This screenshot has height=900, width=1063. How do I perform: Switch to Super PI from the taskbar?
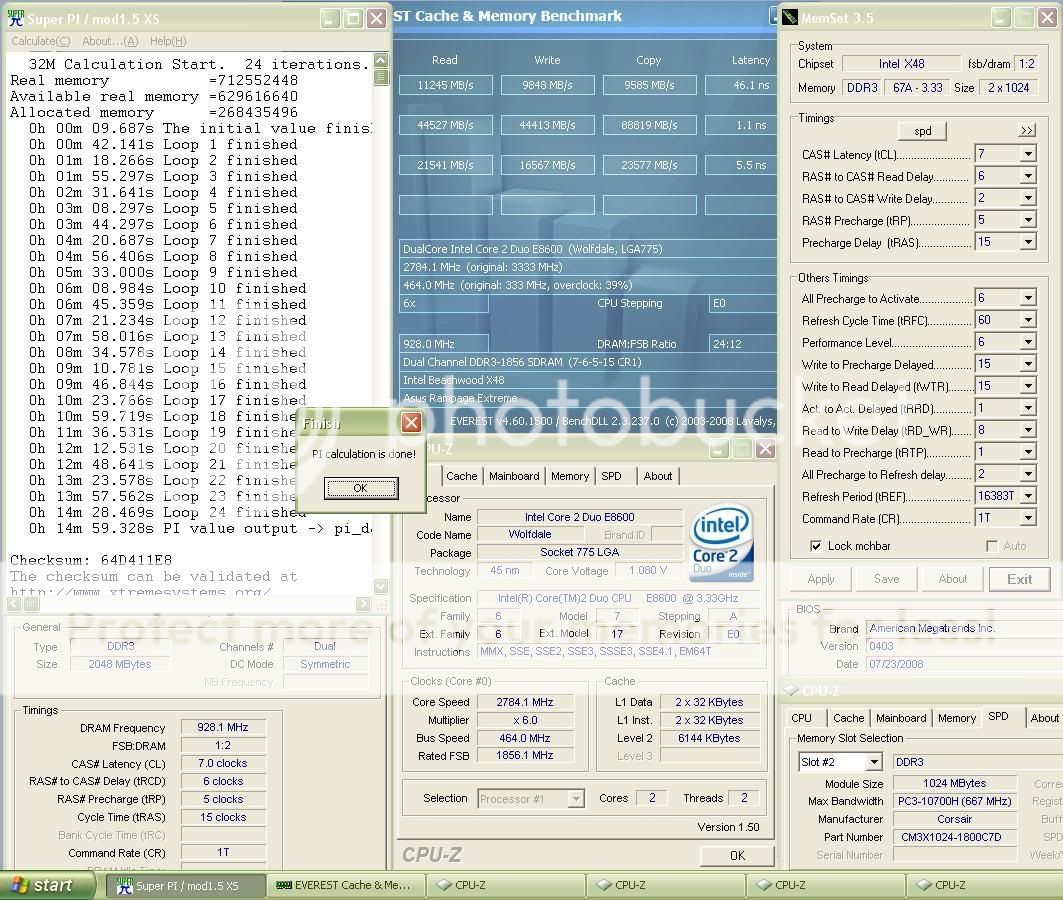click(x=184, y=885)
